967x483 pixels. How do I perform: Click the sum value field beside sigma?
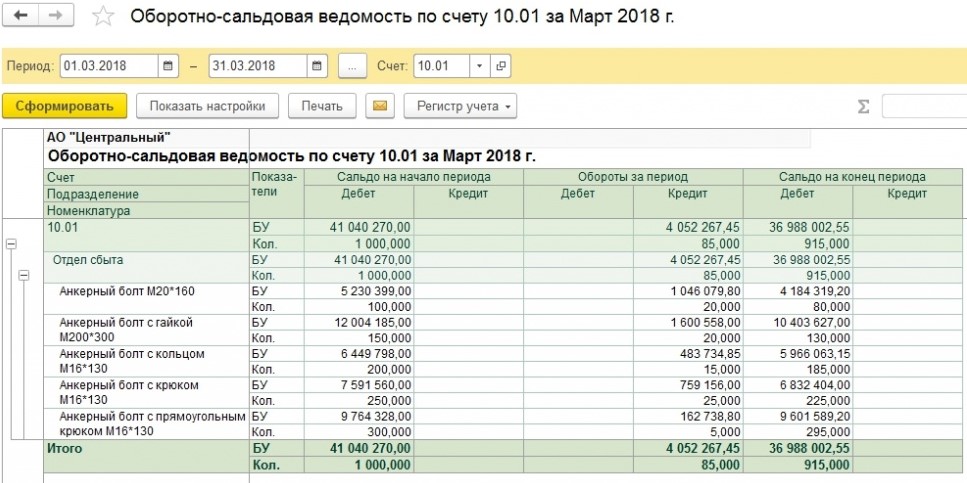pyautogui.click(x=923, y=106)
